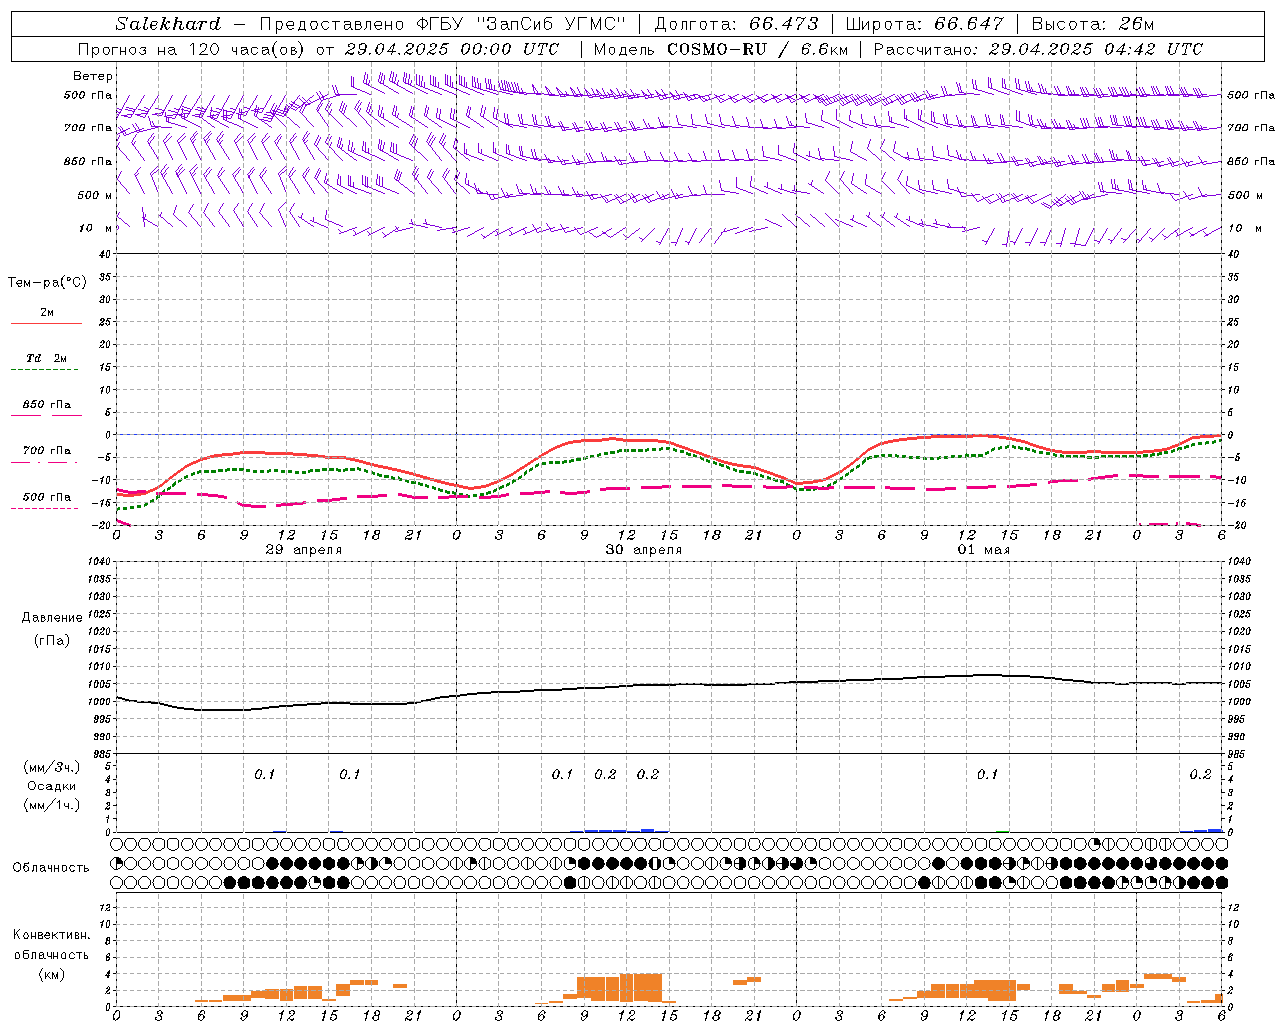
Task: Click the "Модель COSMO-RU / 6.6км" text
Action: [721, 49]
